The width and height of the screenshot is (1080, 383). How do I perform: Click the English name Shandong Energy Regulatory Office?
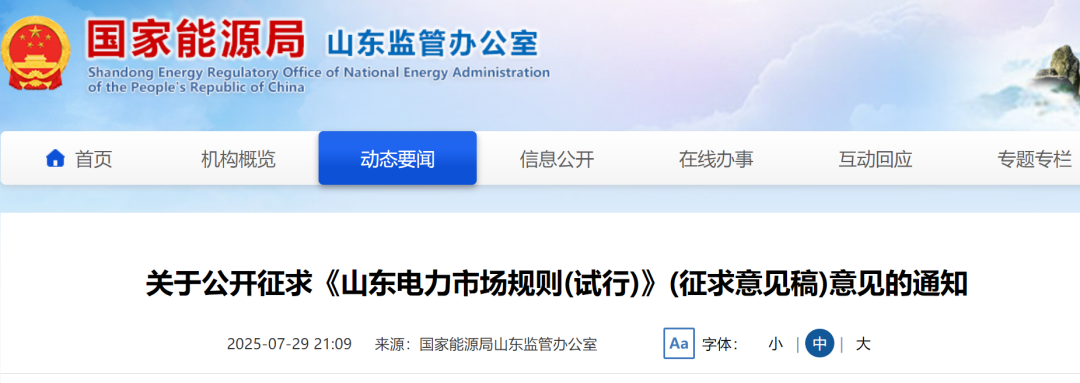click(318, 79)
